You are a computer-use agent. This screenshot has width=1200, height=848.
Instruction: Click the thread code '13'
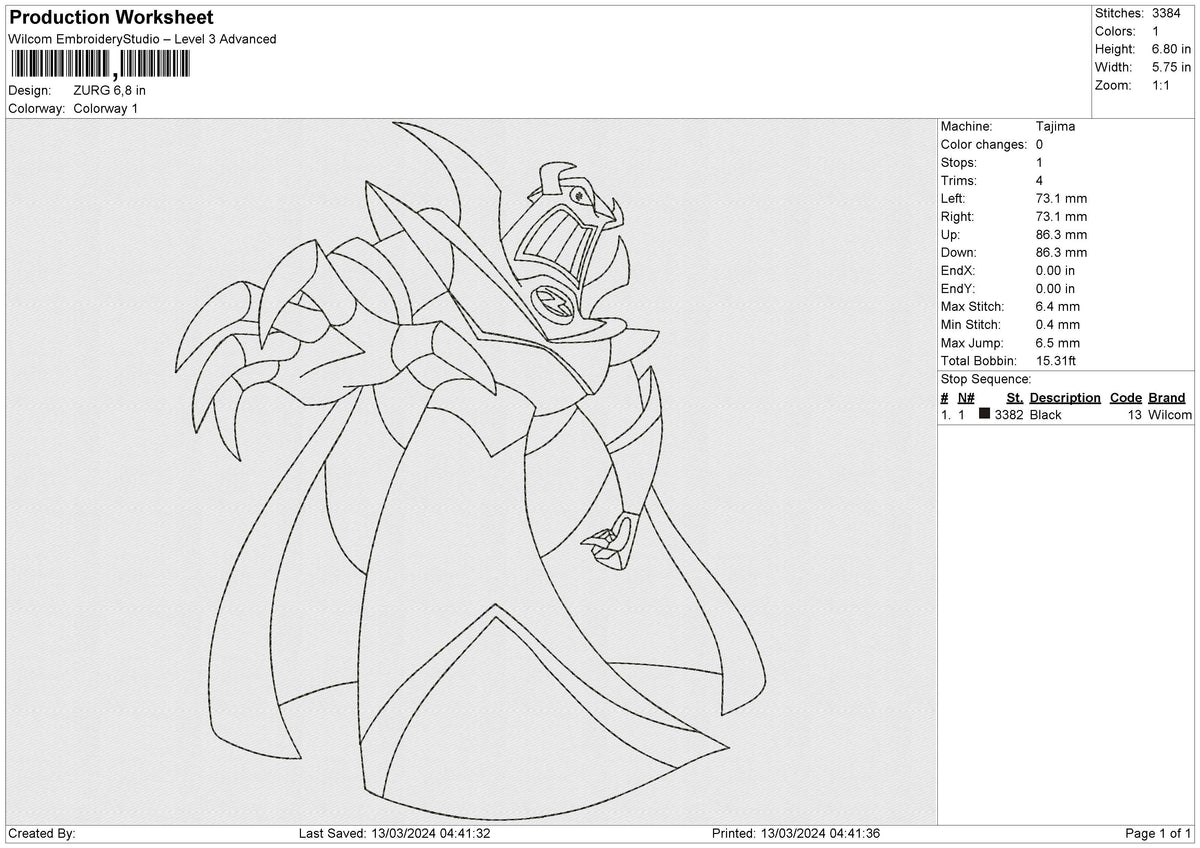click(1134, 414)
